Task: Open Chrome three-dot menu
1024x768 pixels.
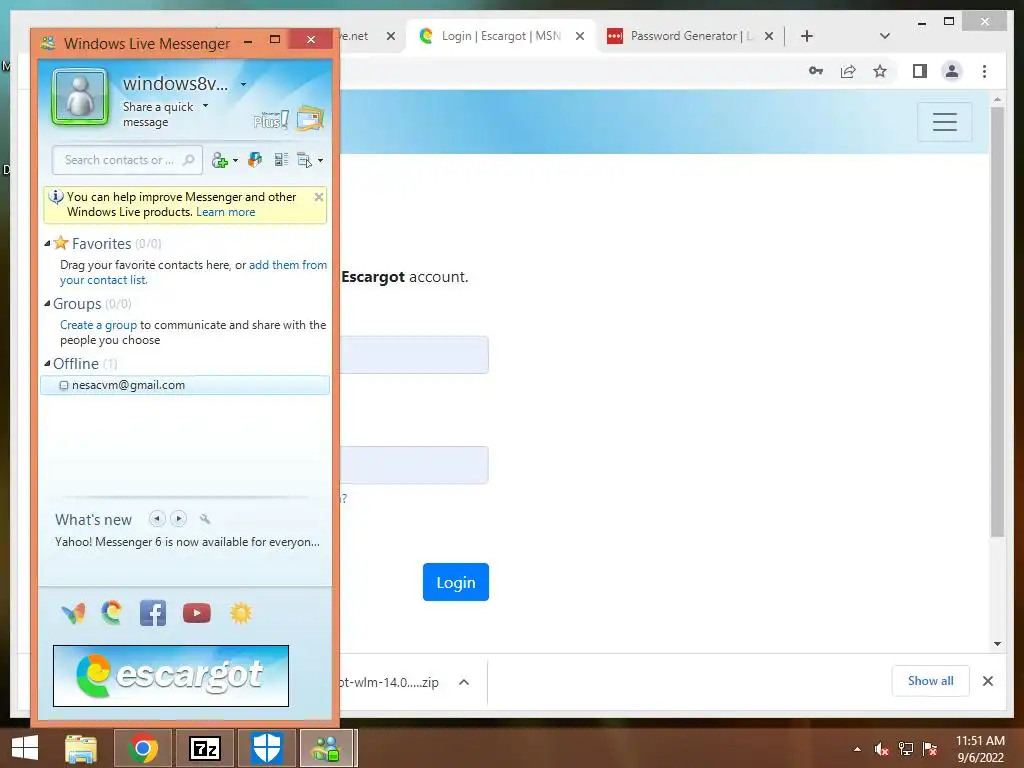Action: [984, 71]
